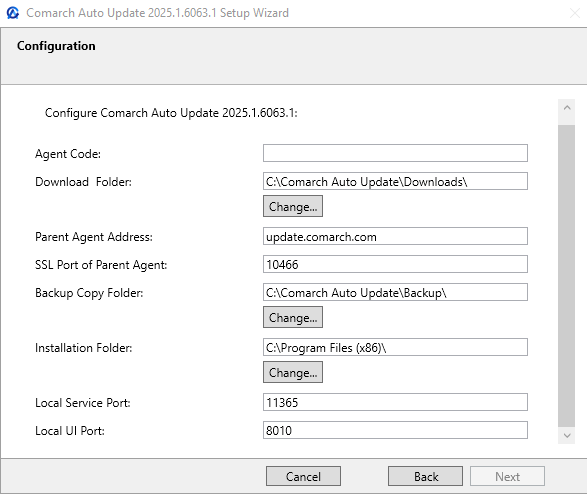Go Back to the previous wizard step
Viewport: 587px width, 494px height.
pos(425,476)
